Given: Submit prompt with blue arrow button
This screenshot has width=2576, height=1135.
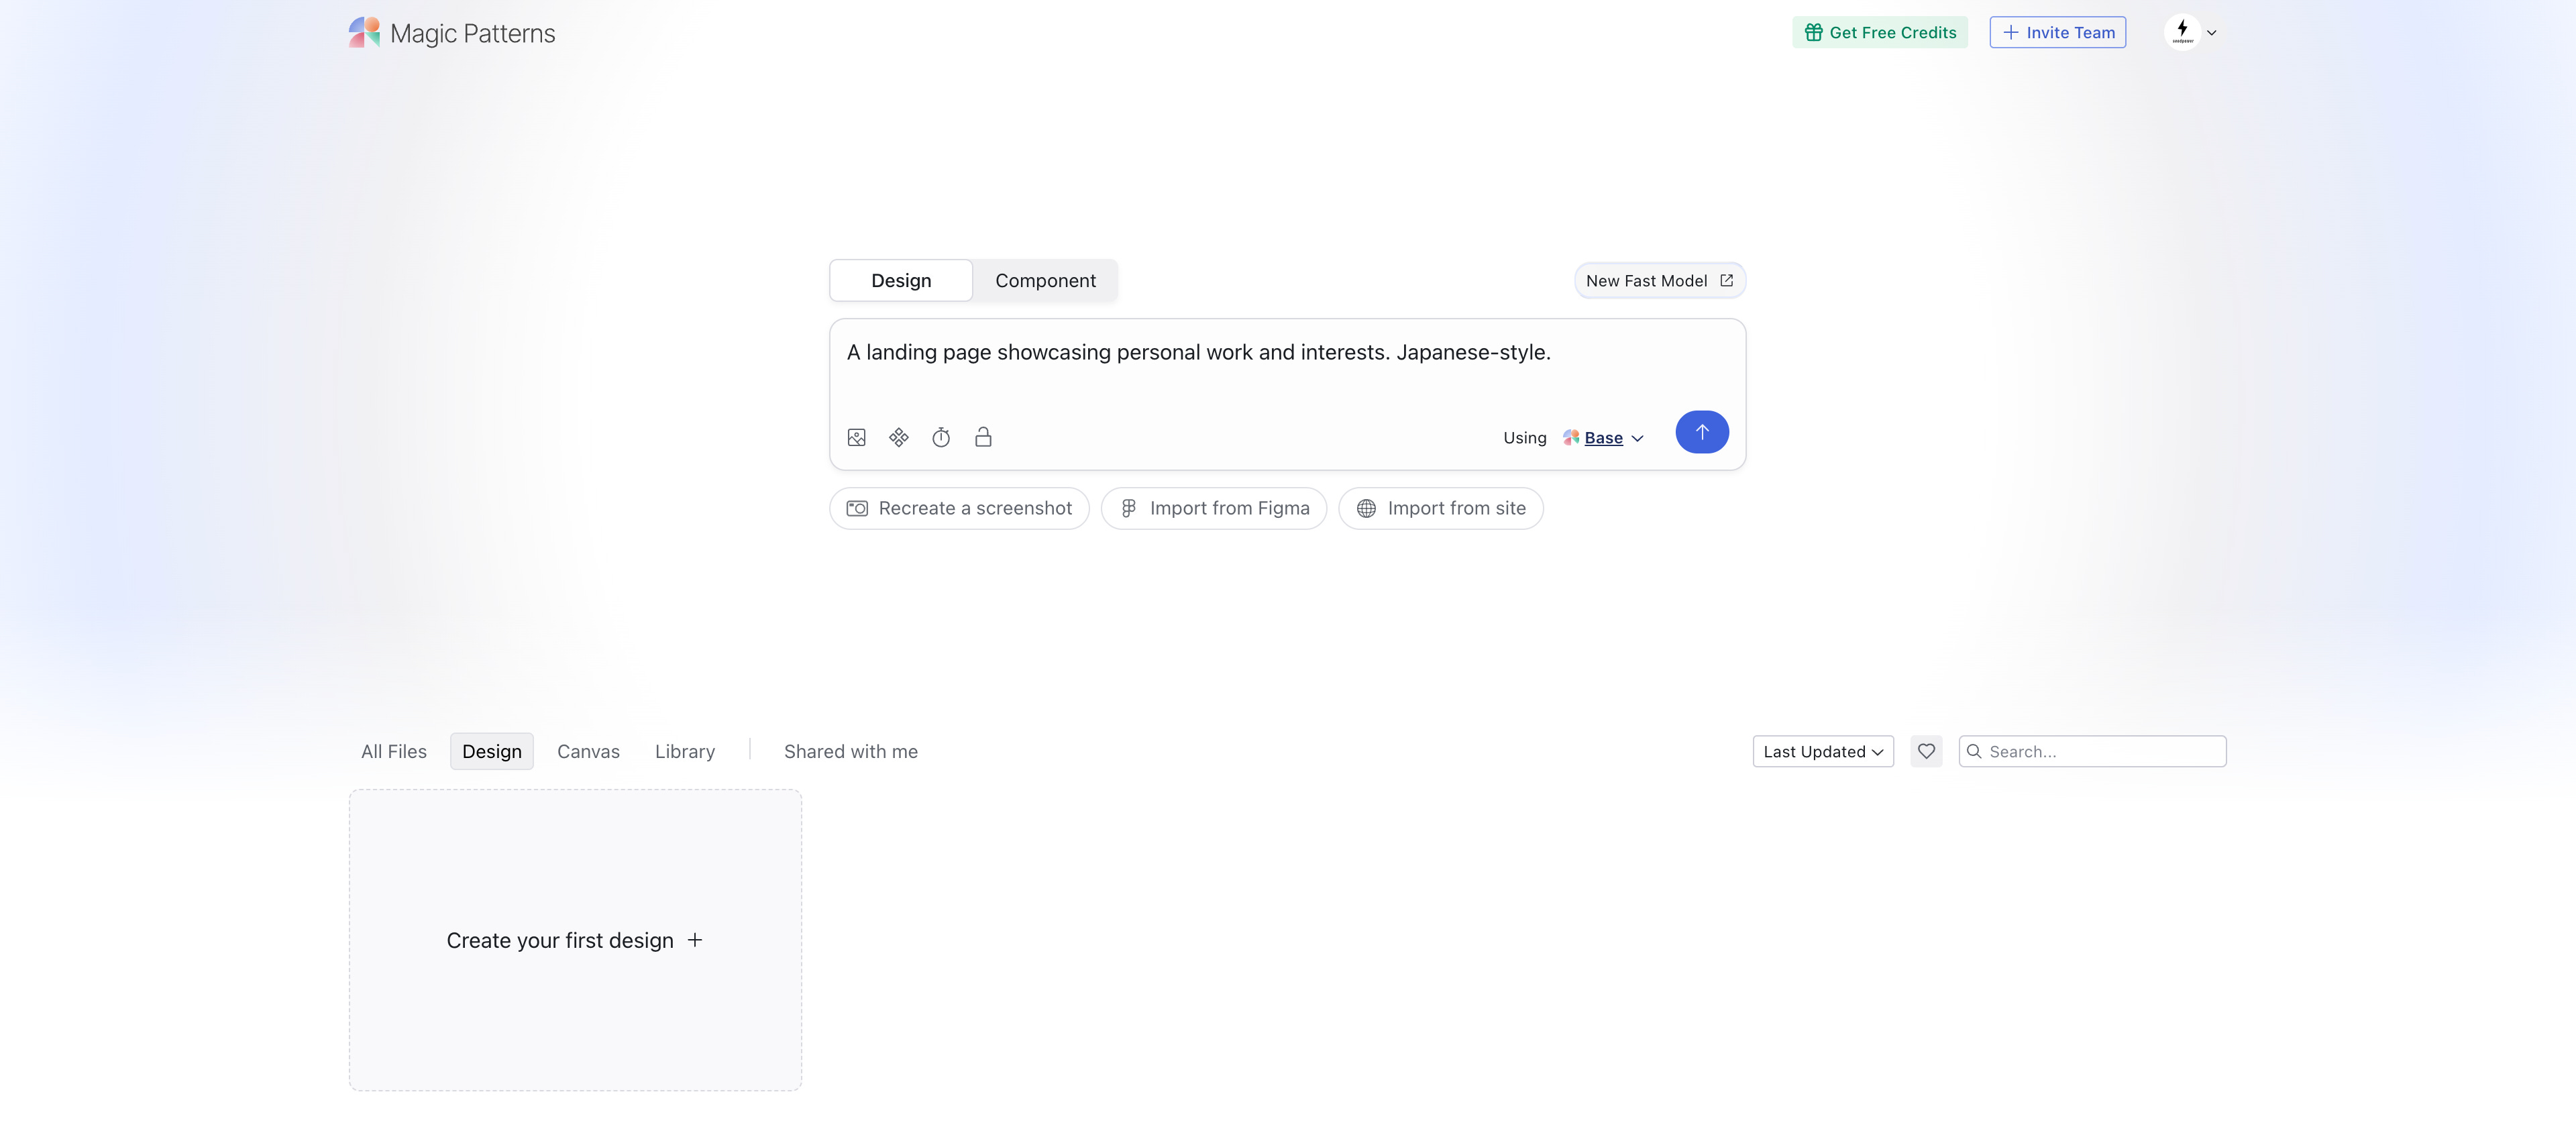Looking at the screenshot, I should coord(1701,432).
